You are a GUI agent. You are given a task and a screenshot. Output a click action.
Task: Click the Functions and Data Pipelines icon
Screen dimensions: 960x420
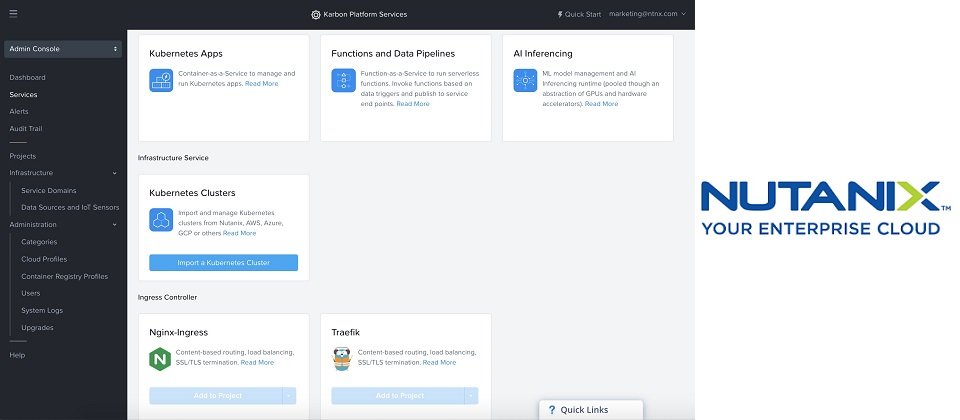click(343, 80)
